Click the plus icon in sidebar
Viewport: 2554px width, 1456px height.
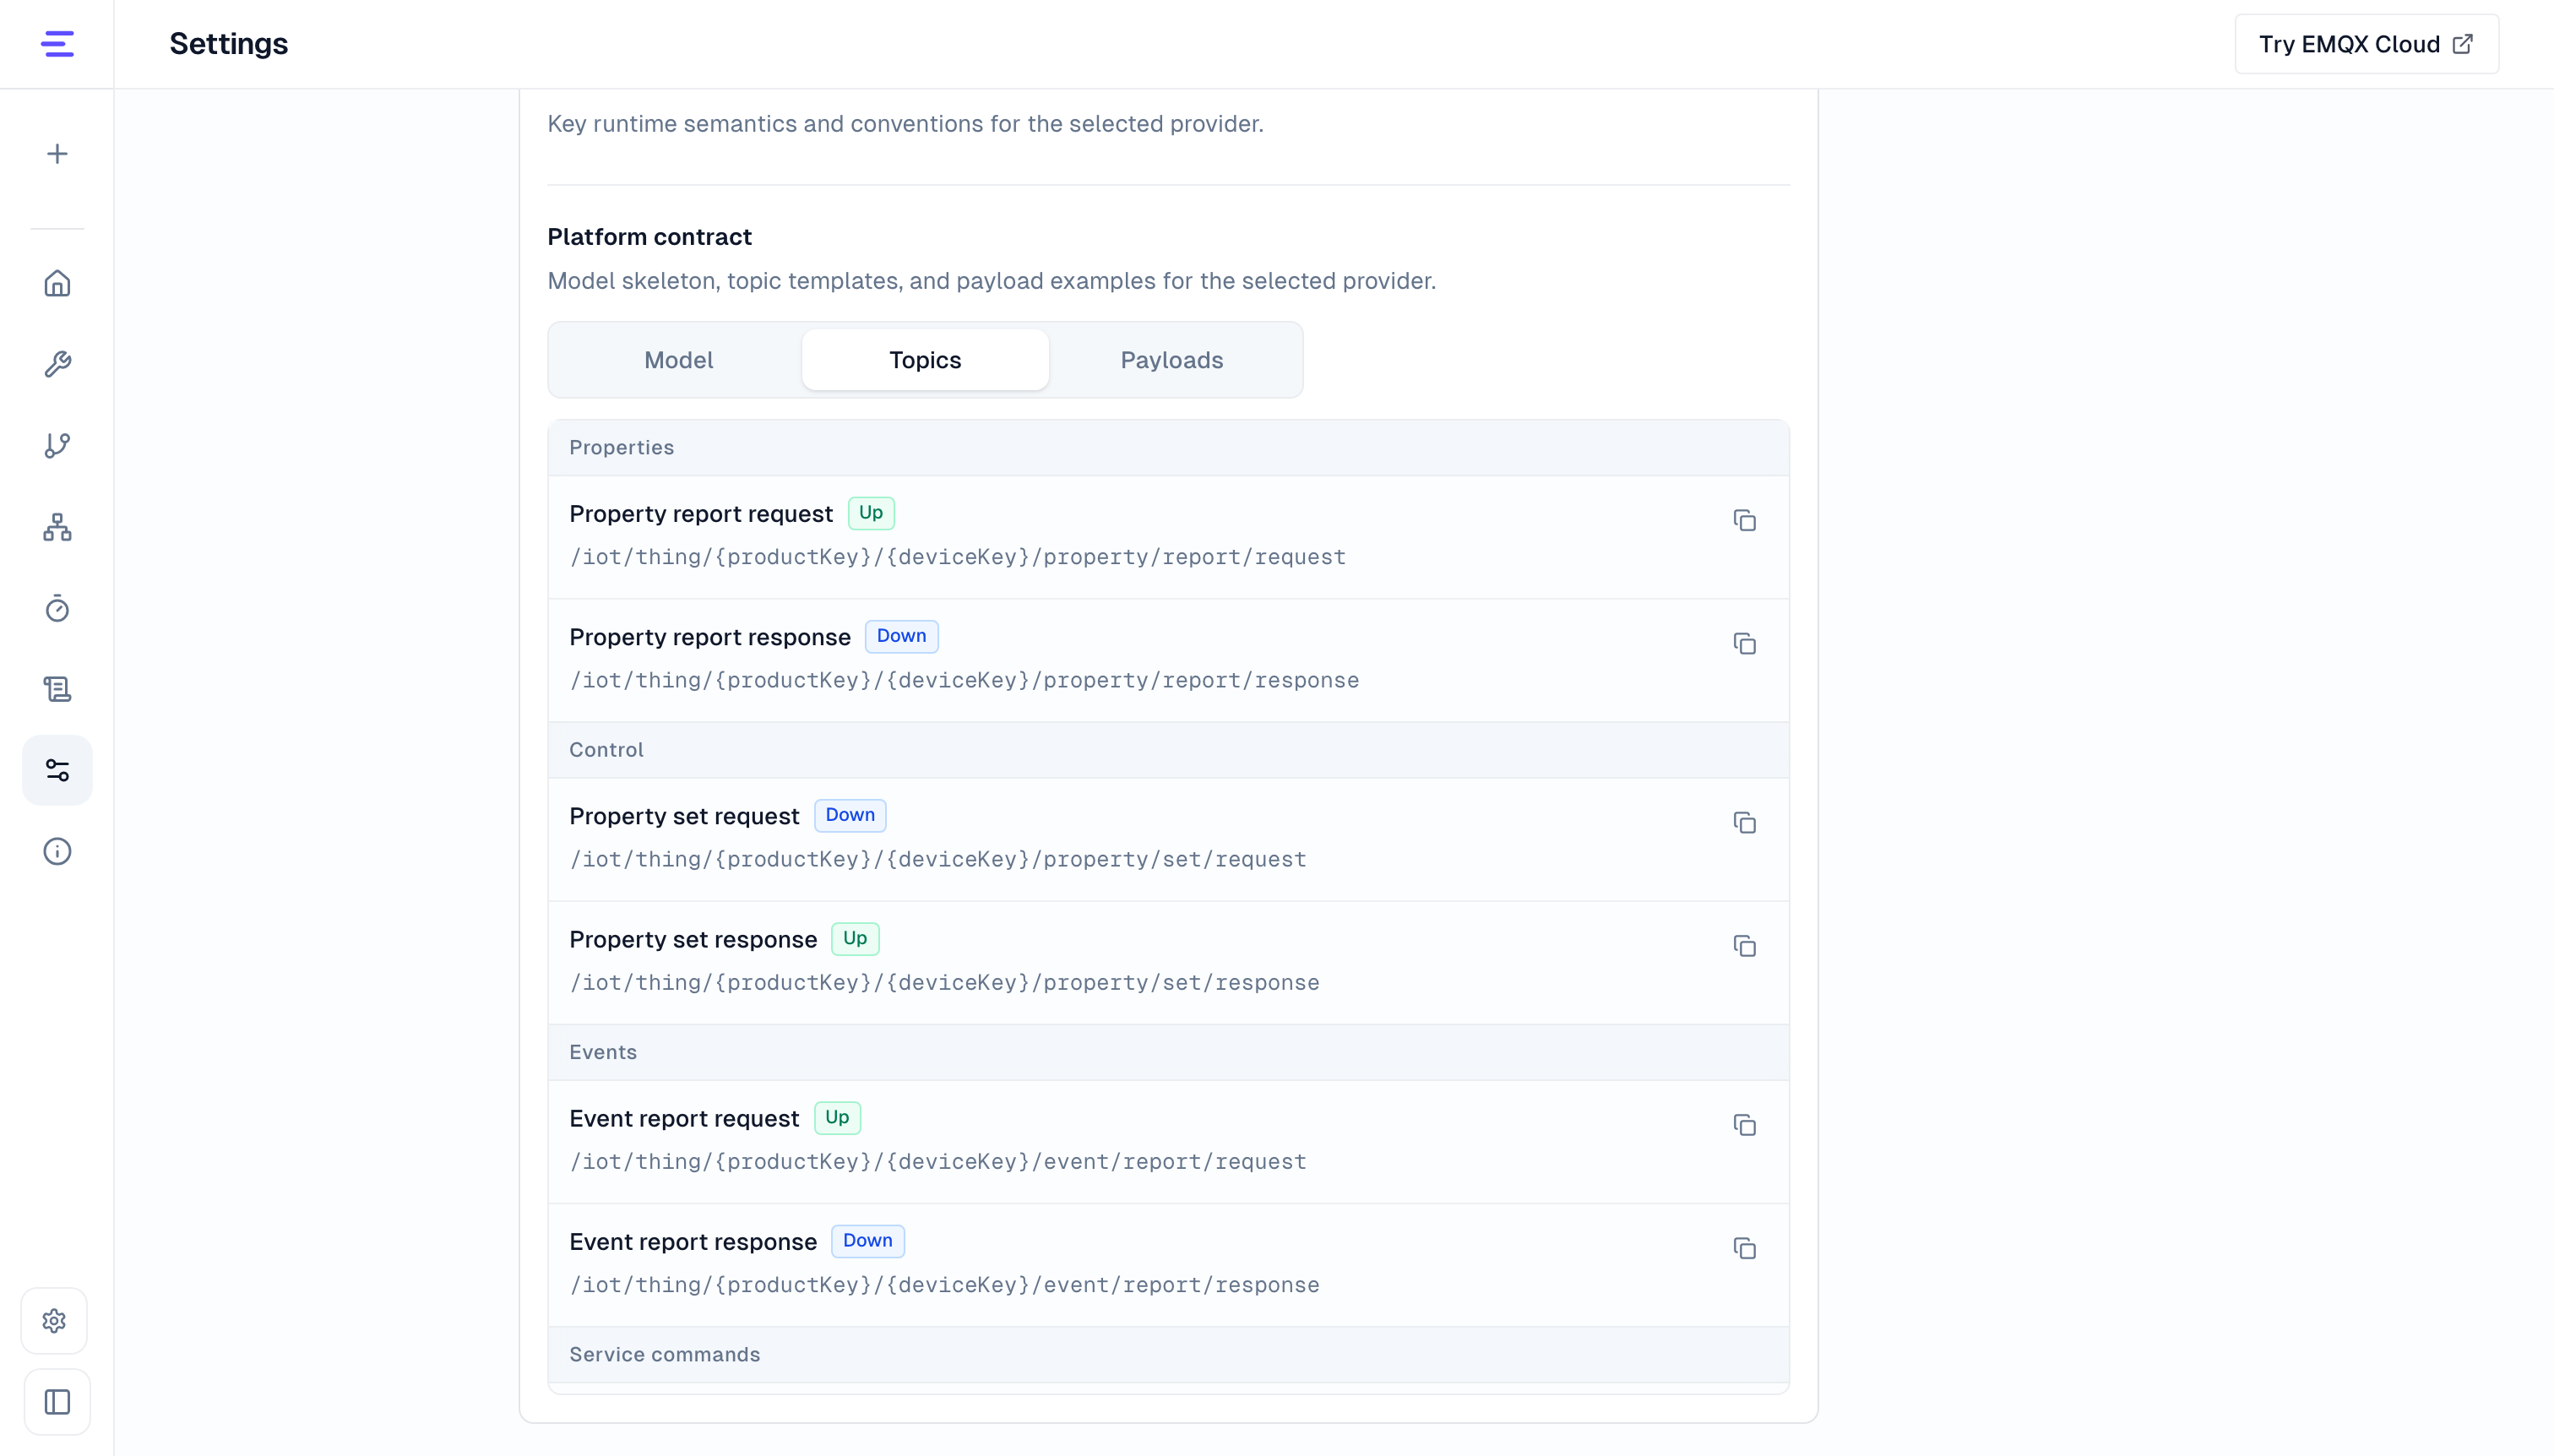pos(57,154)
